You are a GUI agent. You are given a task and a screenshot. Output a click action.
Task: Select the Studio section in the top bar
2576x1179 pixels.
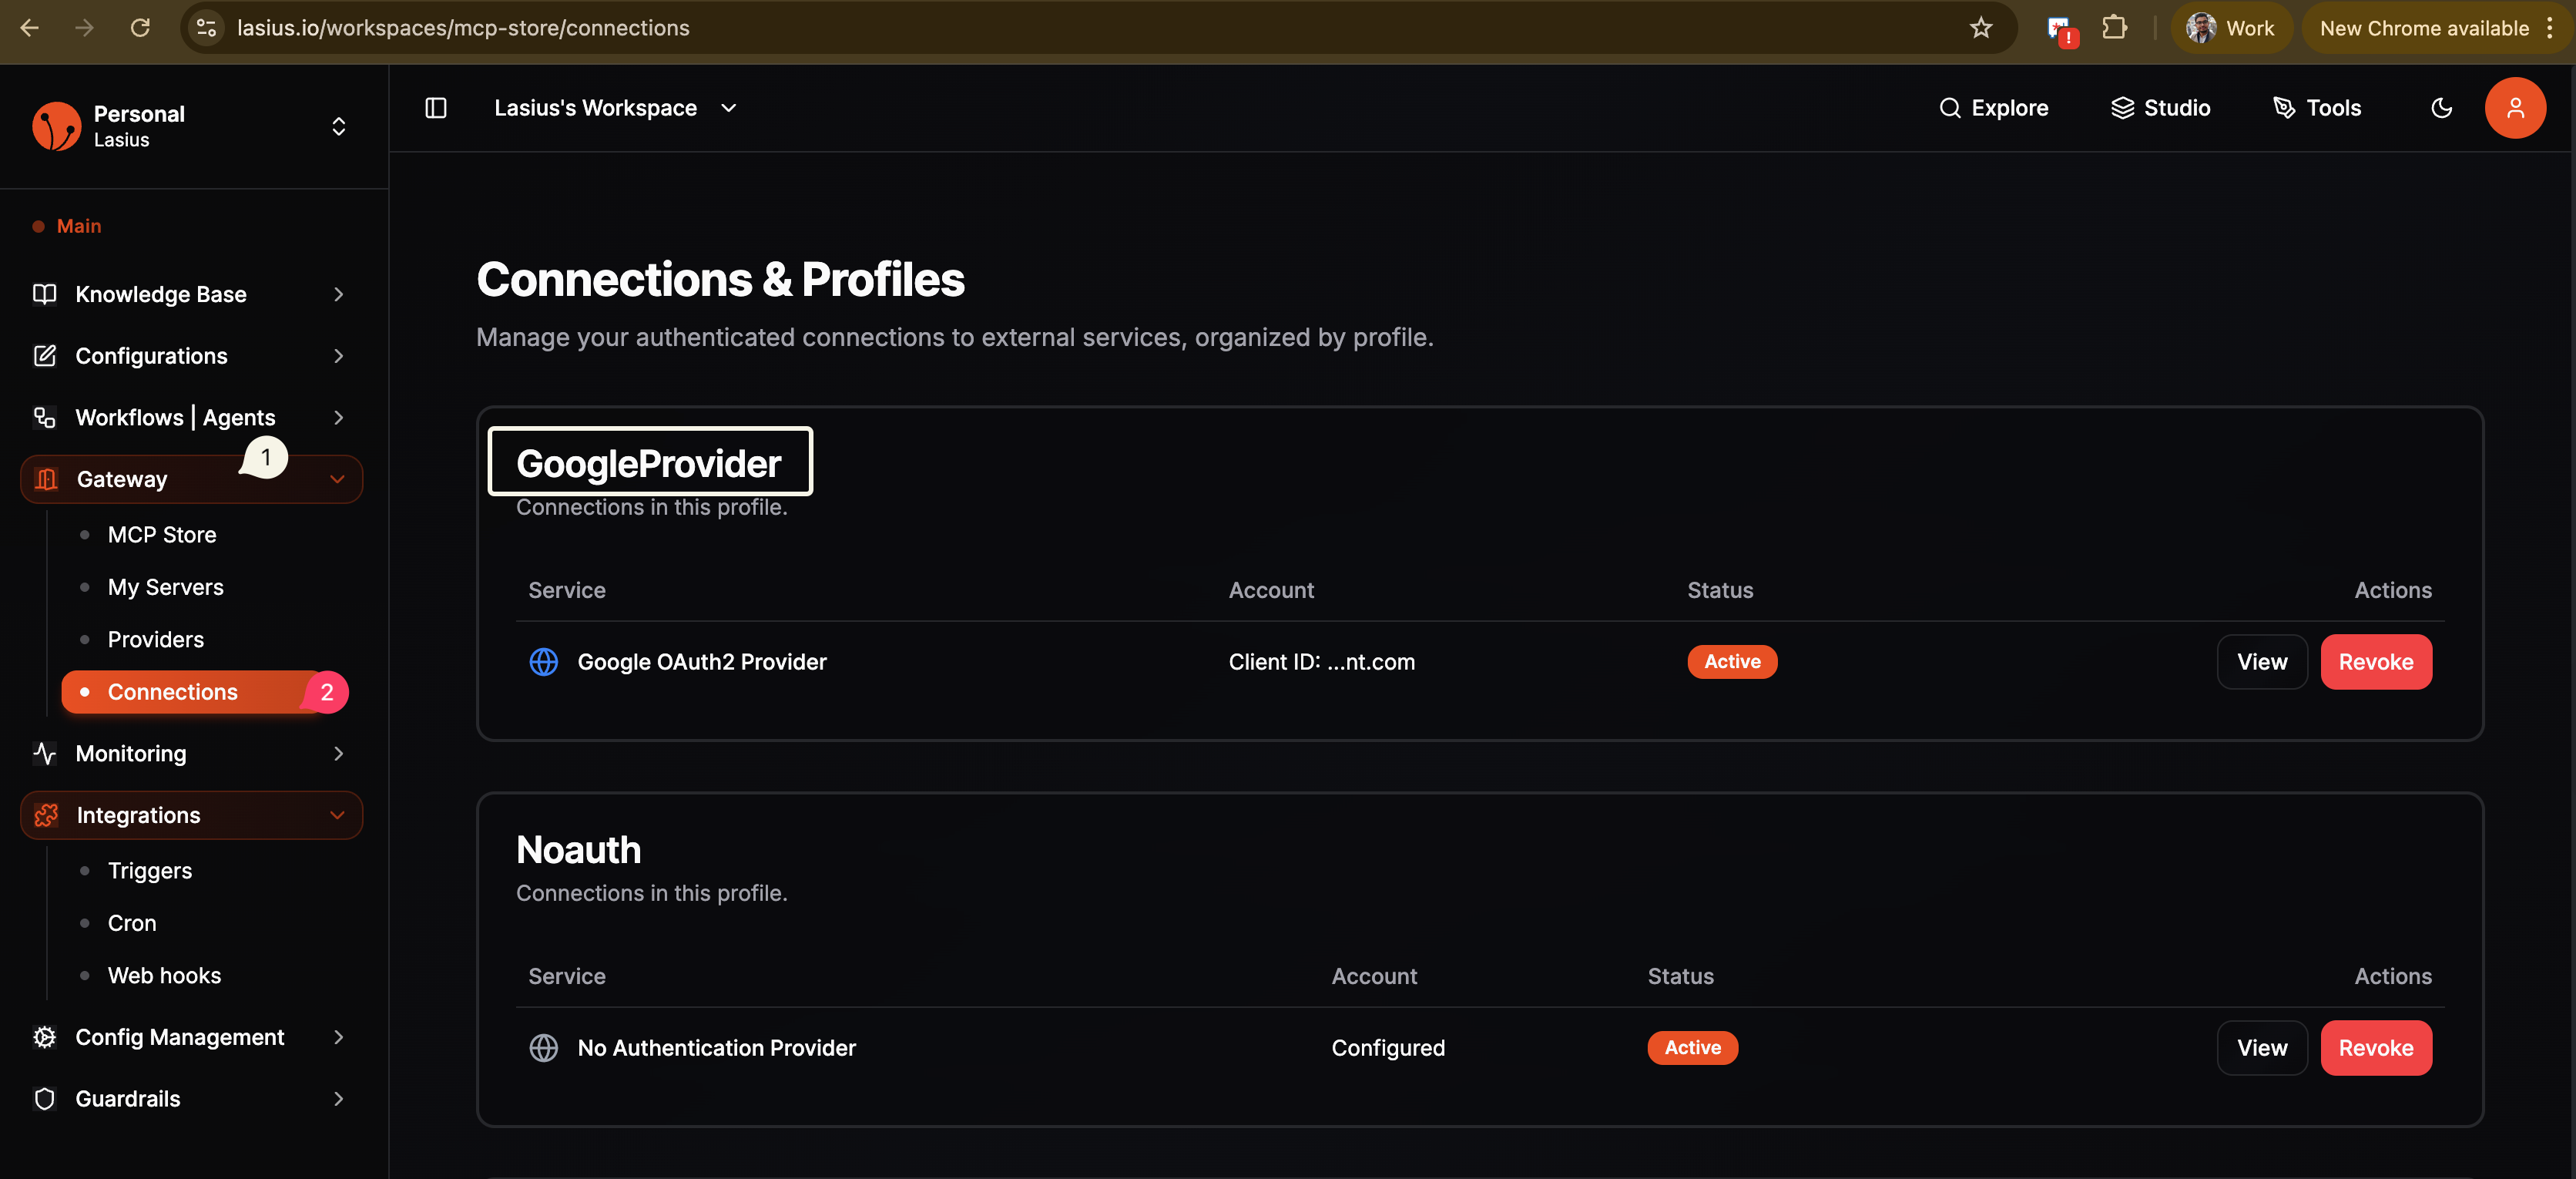(x=2160, y=107)
